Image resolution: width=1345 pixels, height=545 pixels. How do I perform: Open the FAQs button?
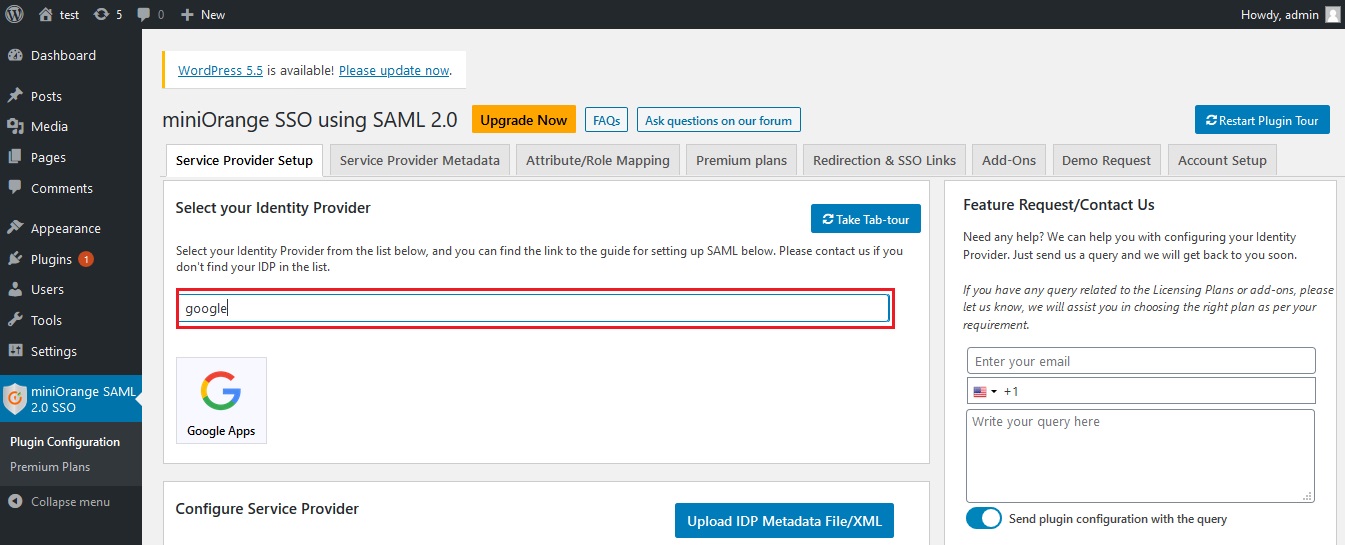point(606,120)
